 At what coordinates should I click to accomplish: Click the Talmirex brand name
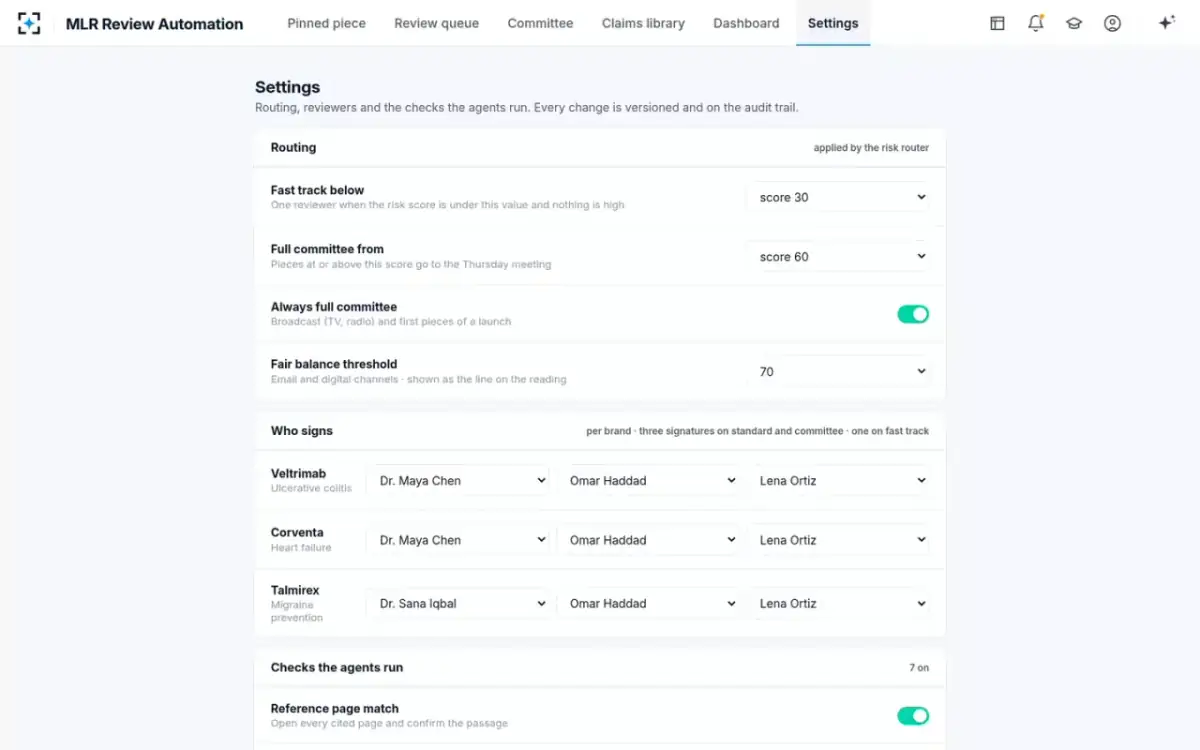pos(295,590)
